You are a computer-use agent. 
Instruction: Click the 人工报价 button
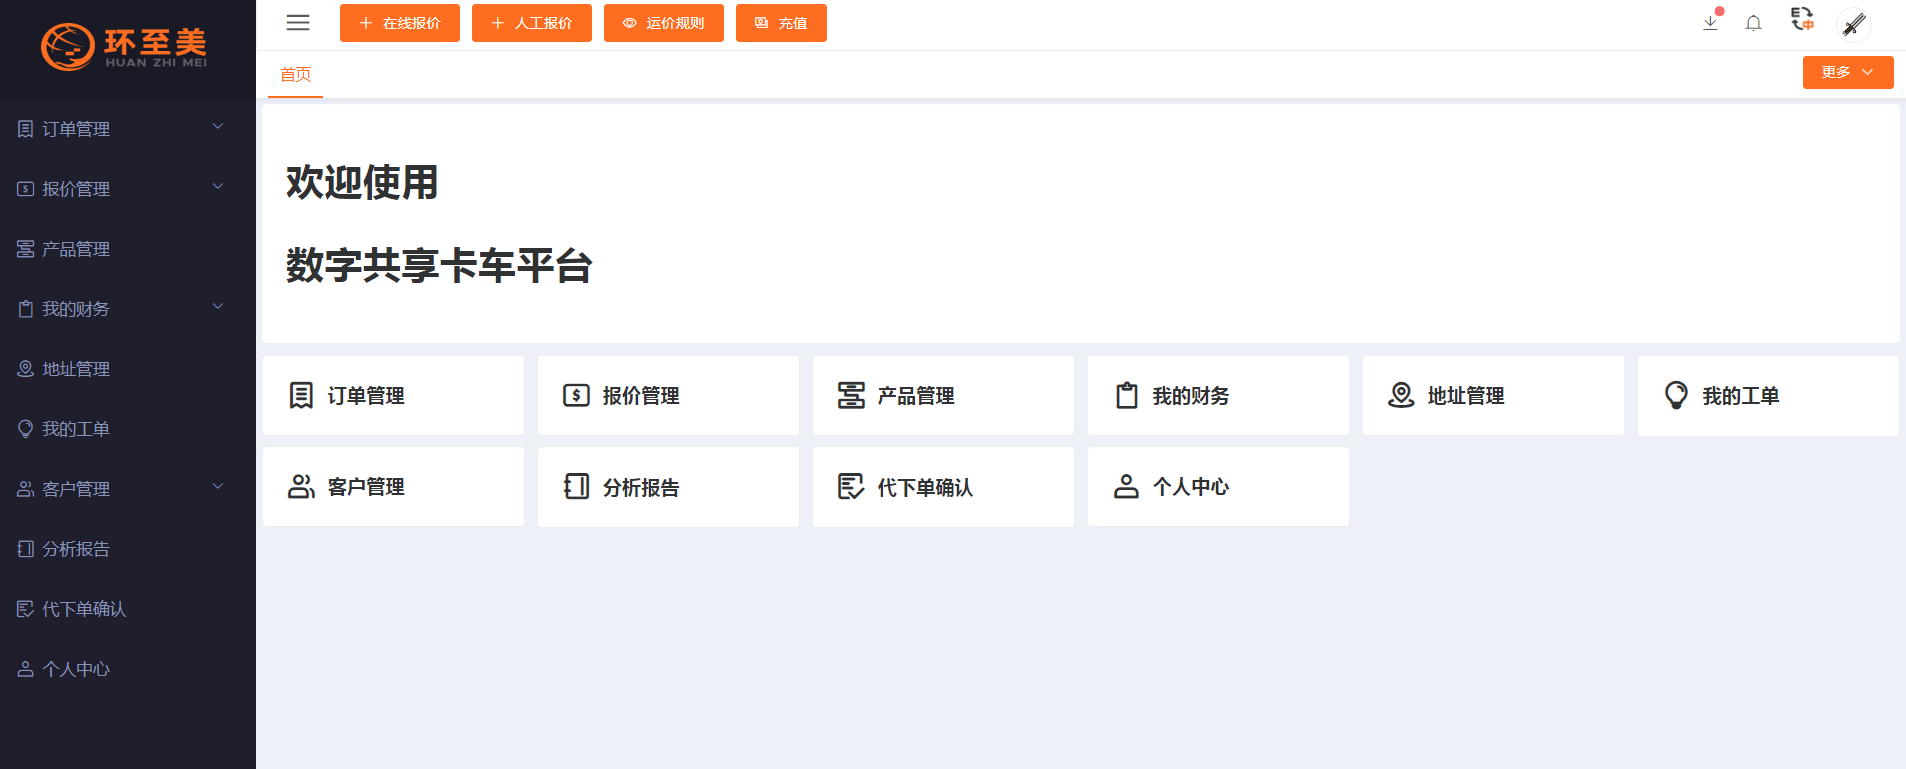(x=531, y=23)
